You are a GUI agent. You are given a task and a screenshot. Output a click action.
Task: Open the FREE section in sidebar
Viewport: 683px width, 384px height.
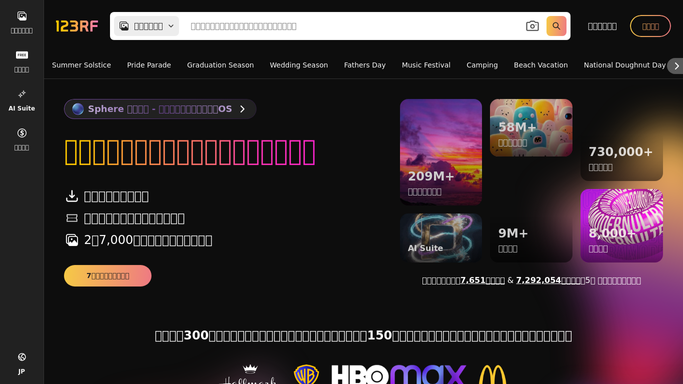21,61
